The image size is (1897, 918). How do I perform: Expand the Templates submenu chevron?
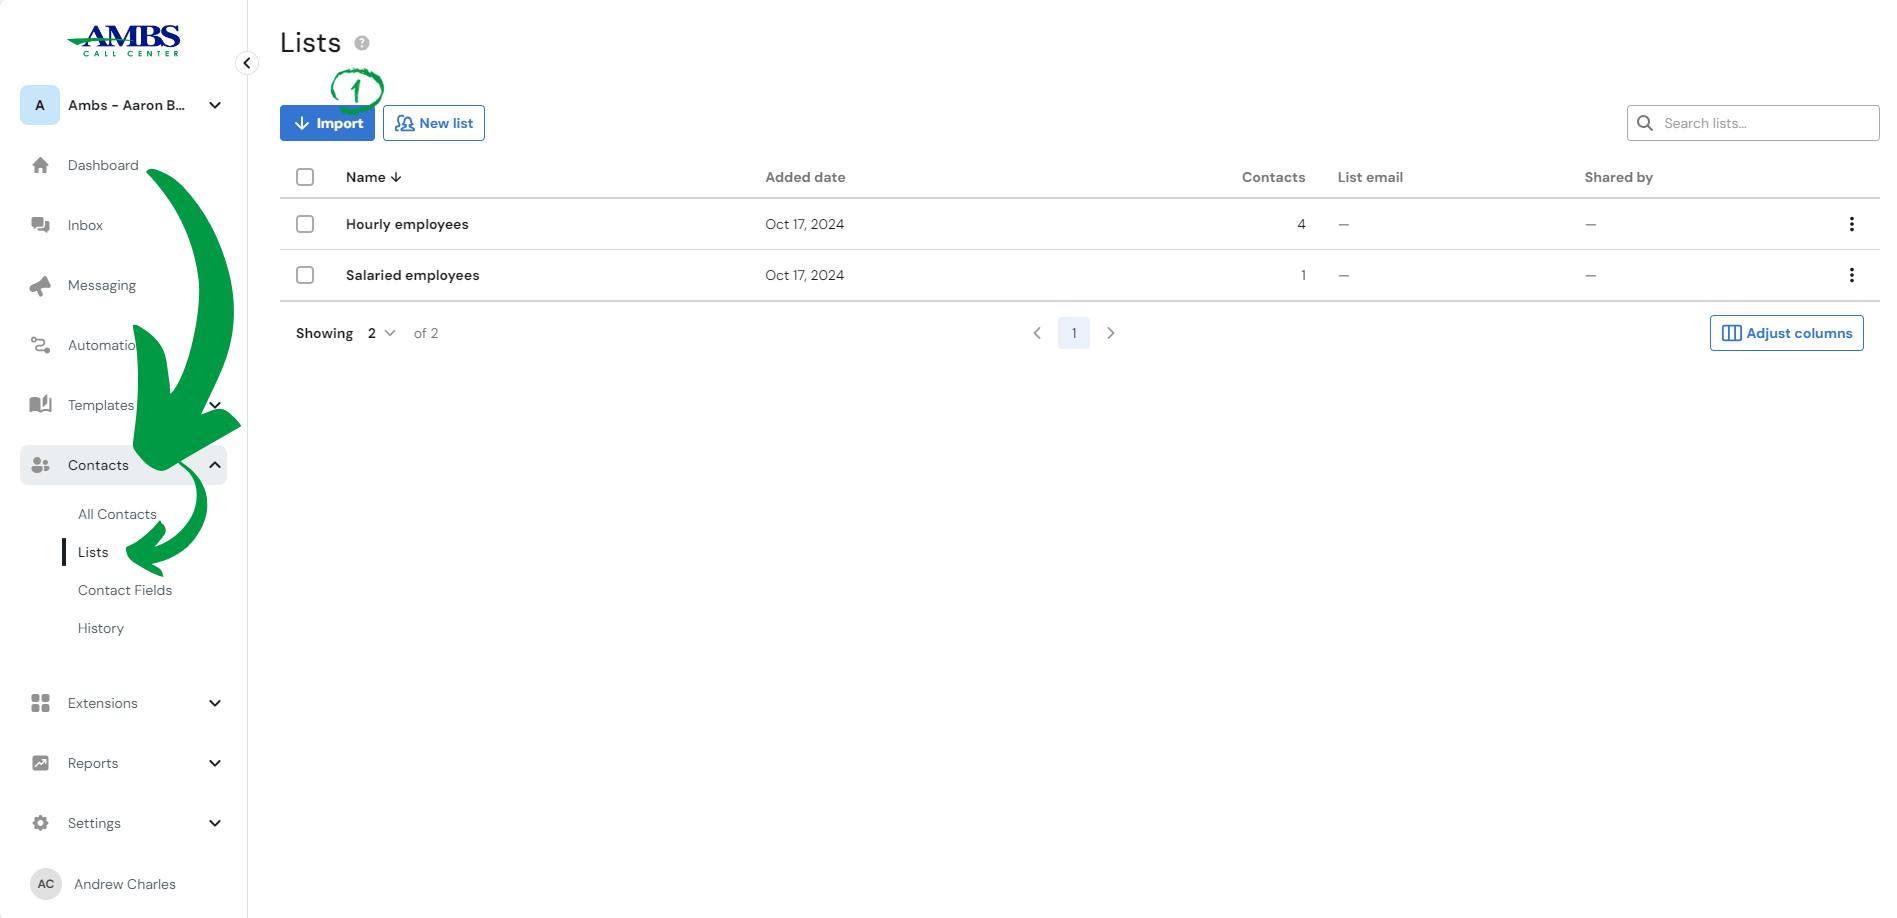[x=215, y=405]
